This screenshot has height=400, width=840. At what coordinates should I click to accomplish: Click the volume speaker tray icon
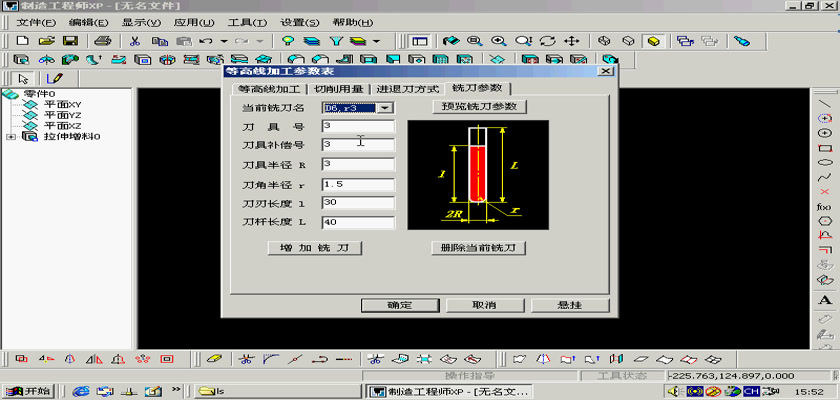pyautogui.click(x=673, y=391)
